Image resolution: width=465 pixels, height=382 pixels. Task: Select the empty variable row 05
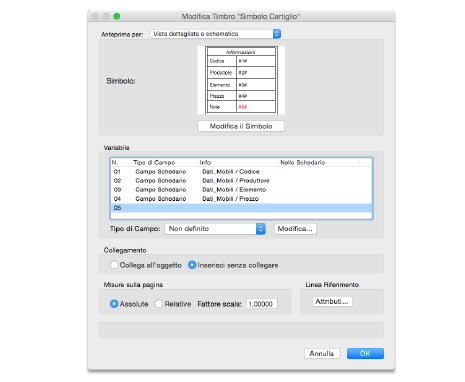pos(241,208)
